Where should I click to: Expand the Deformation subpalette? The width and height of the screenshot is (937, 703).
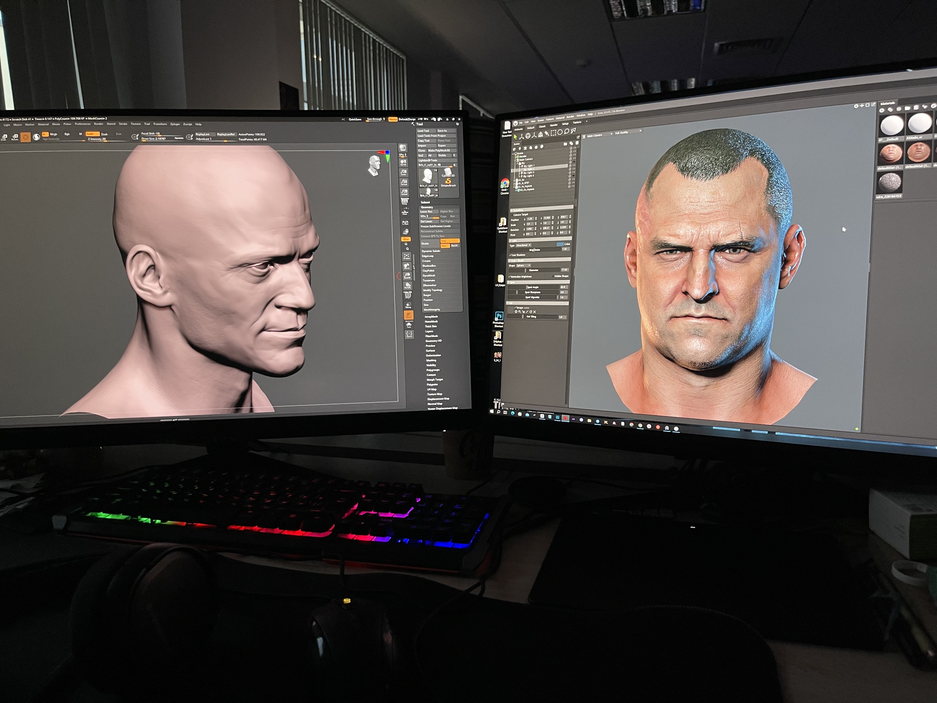point(433,355)
